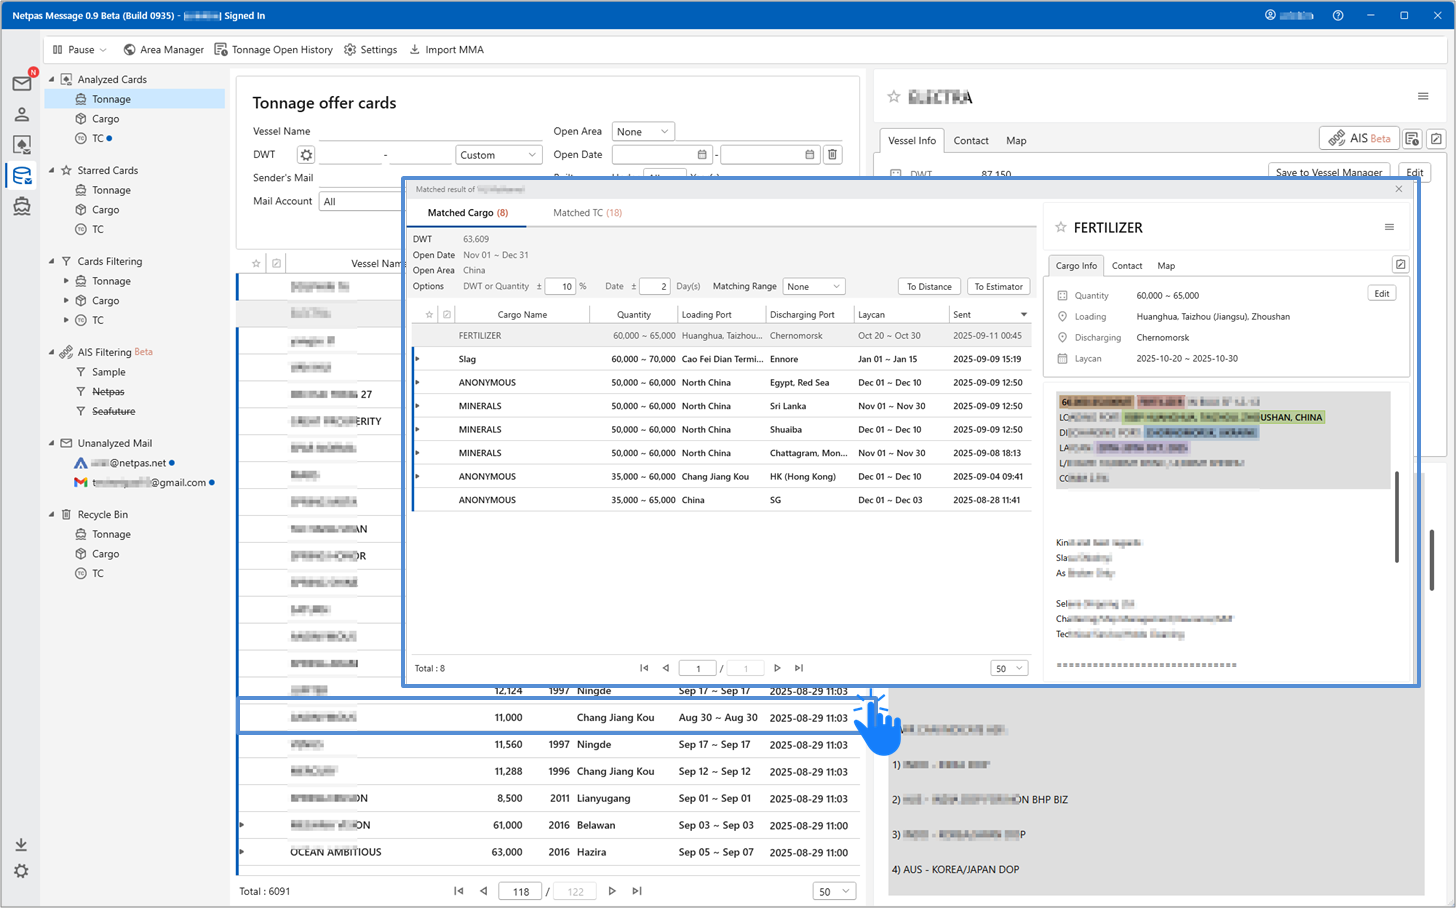Click the cargo mail text scrollbar

(x=1396, y=515)
